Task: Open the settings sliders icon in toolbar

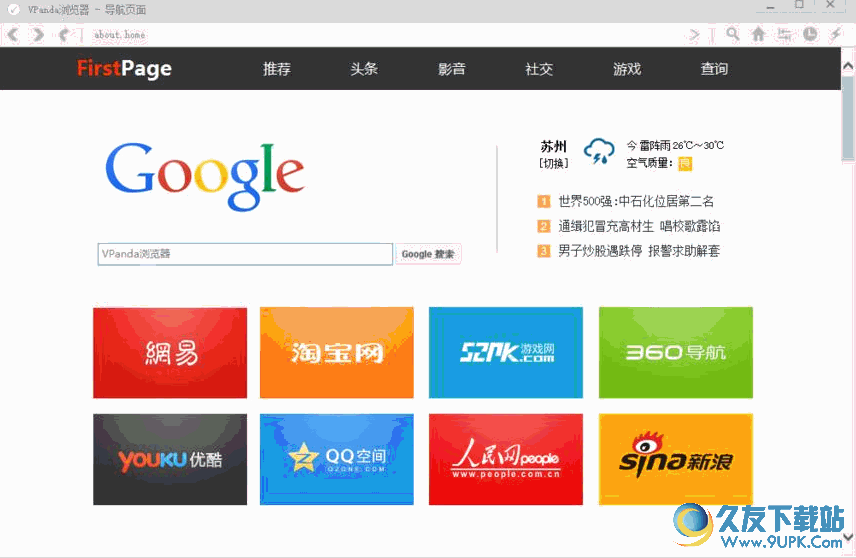Action: [784, 34]
